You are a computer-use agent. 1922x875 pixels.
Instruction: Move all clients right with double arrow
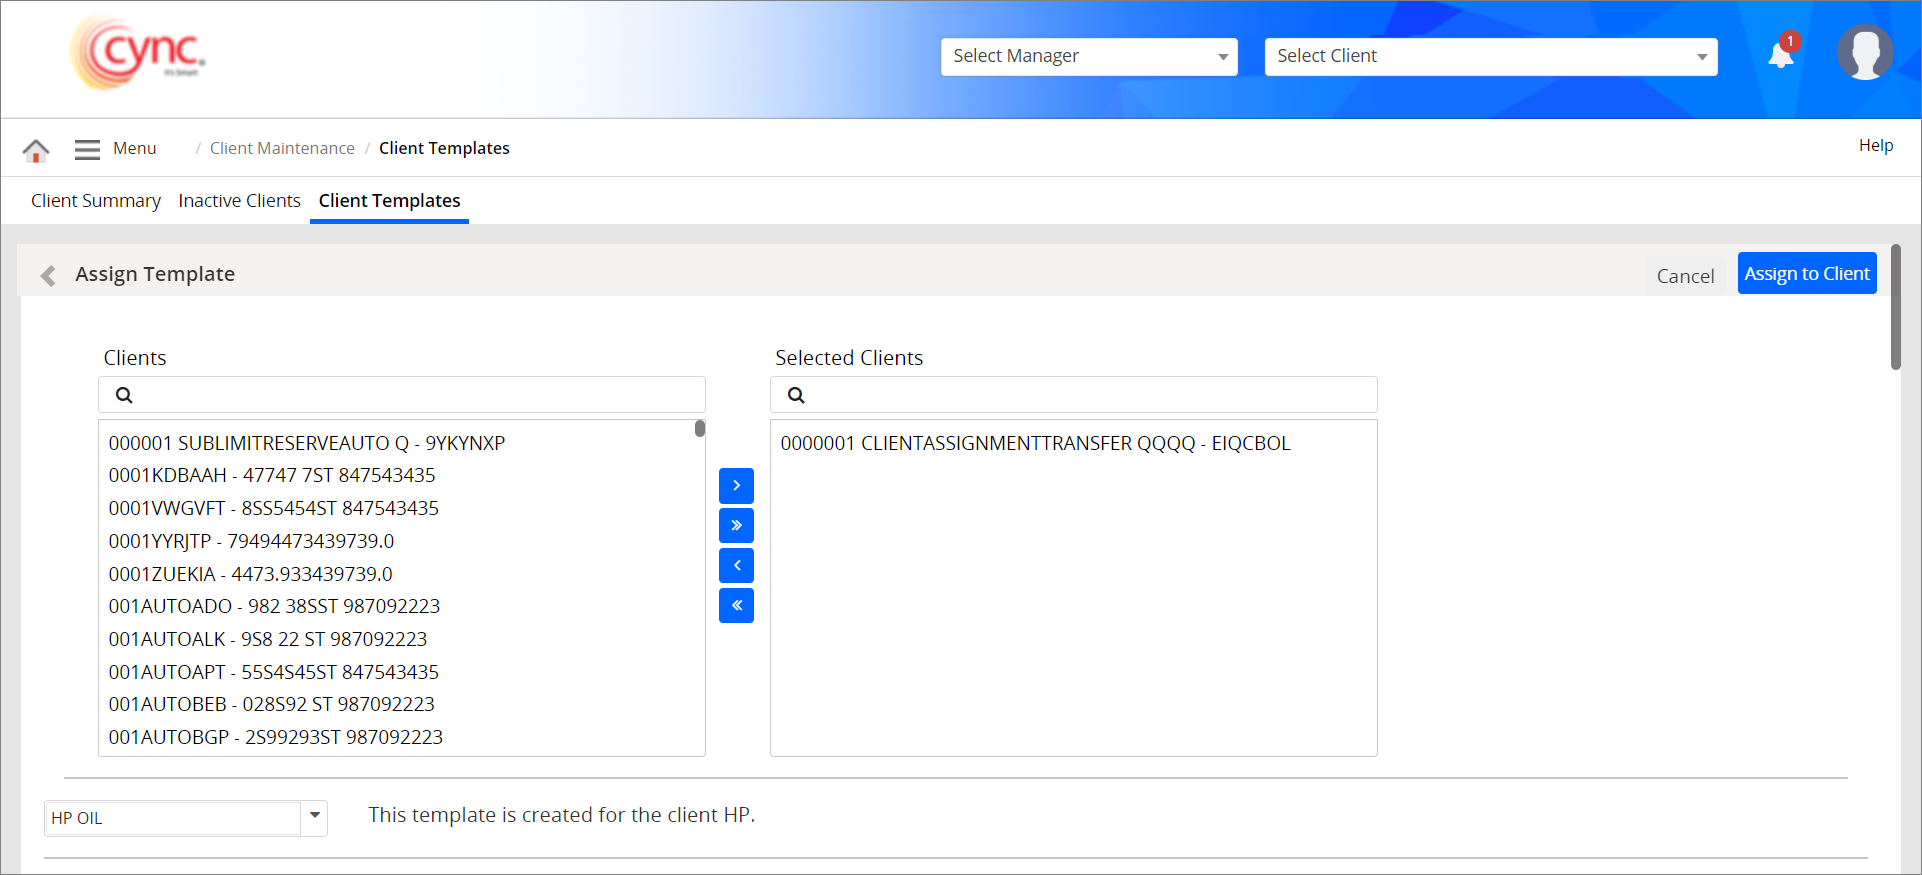point(736,526)
